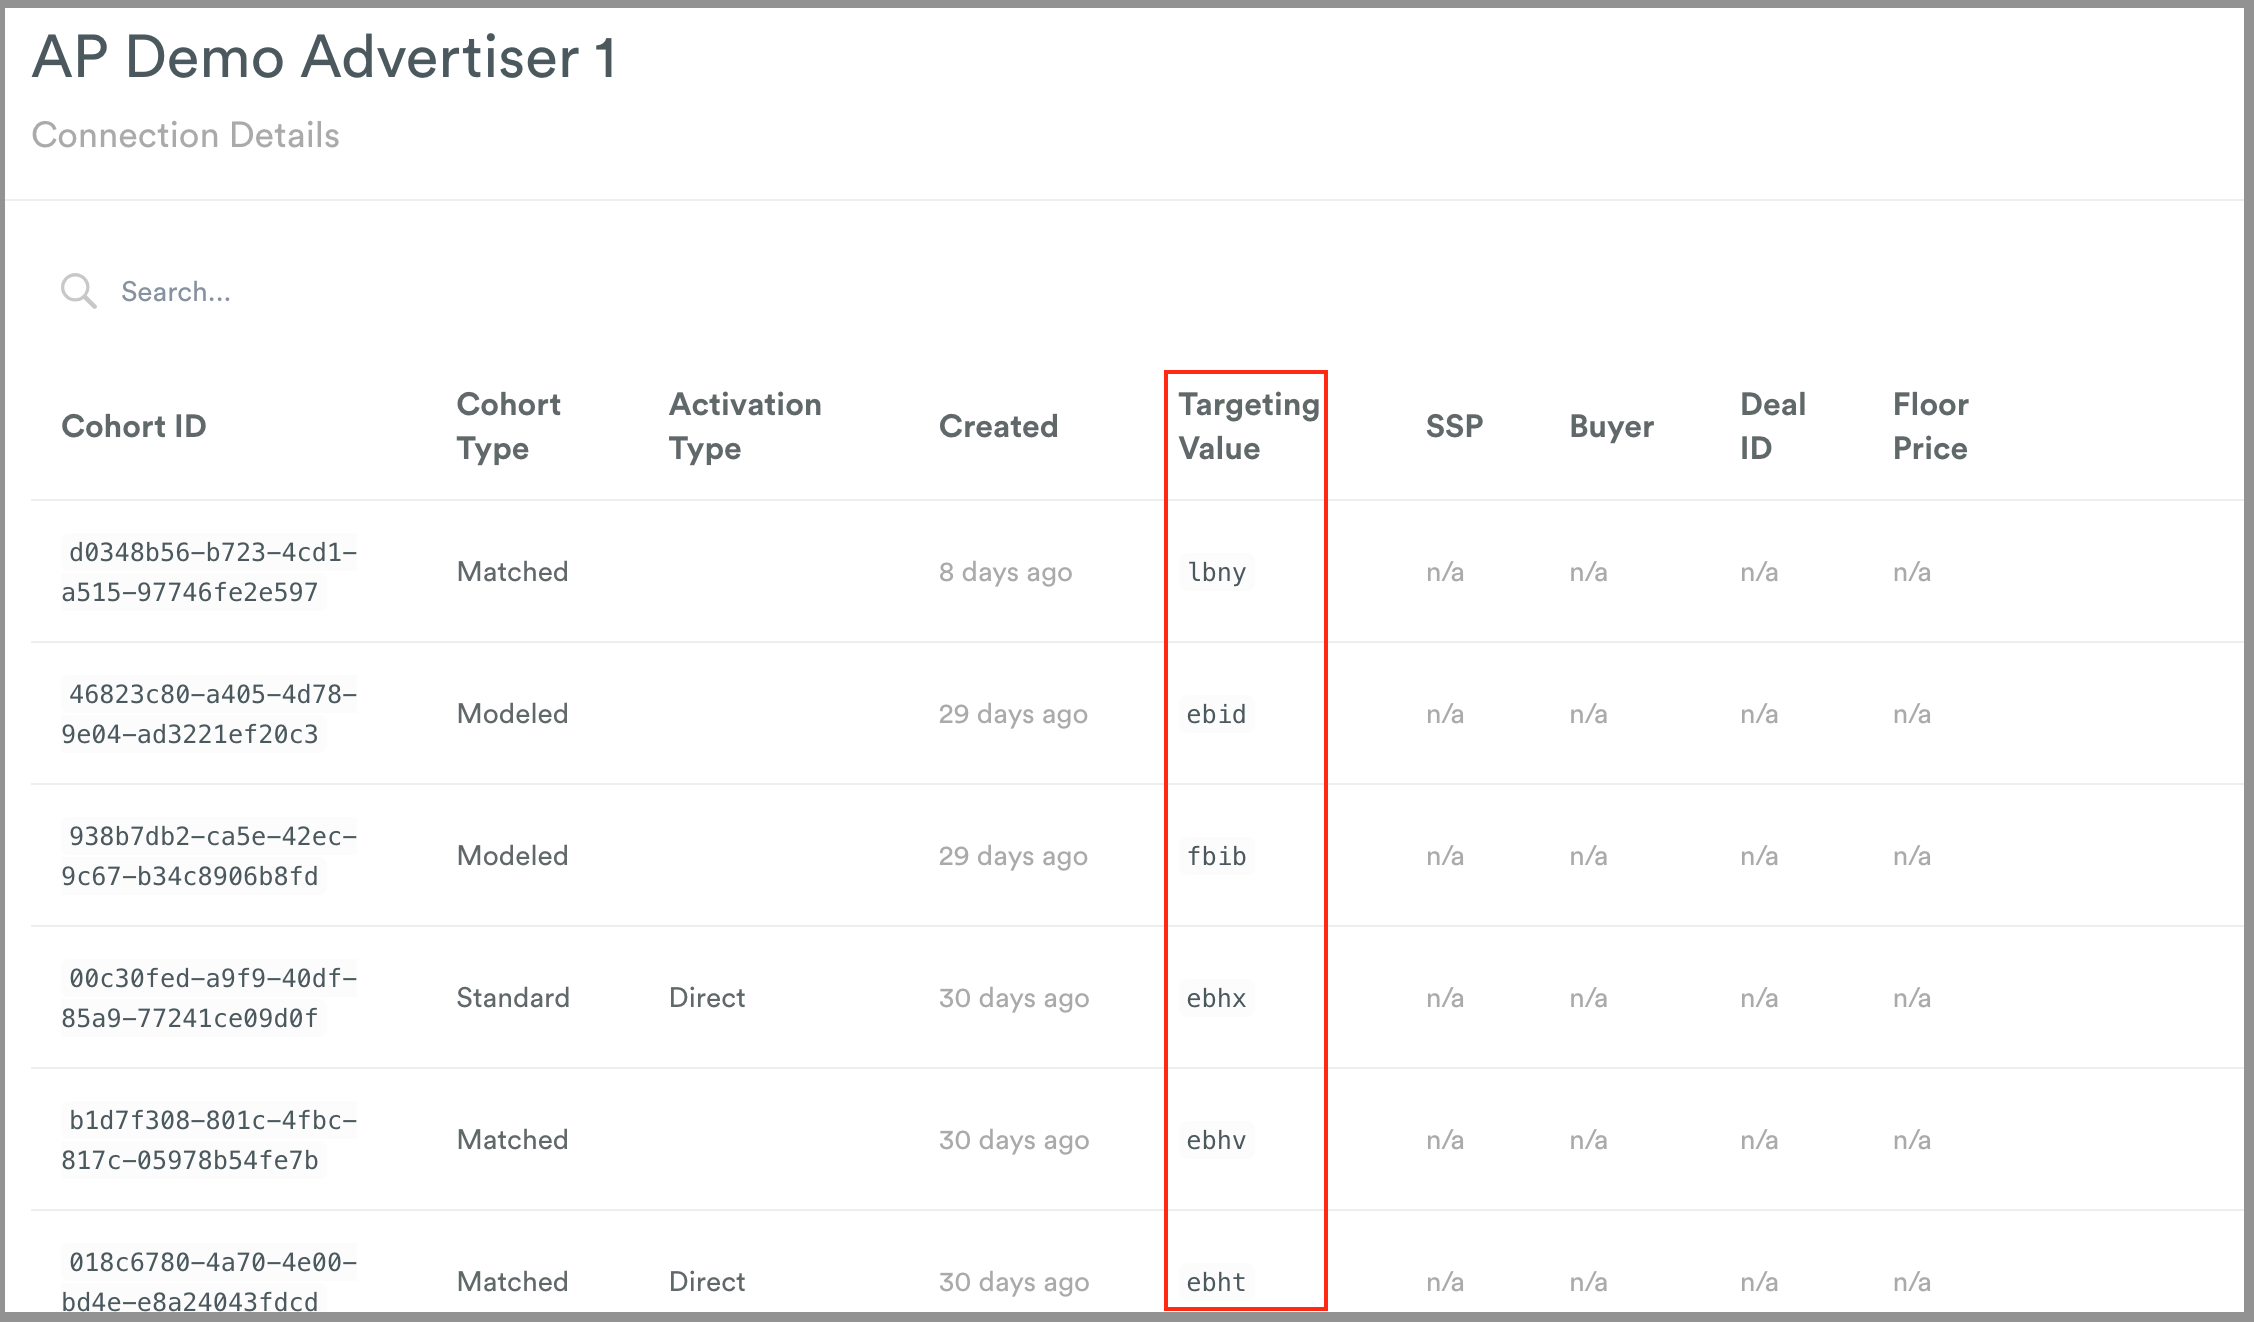Click the Activation Type column header
The height and width of the screenshot is (1323, 2254).
745,426
